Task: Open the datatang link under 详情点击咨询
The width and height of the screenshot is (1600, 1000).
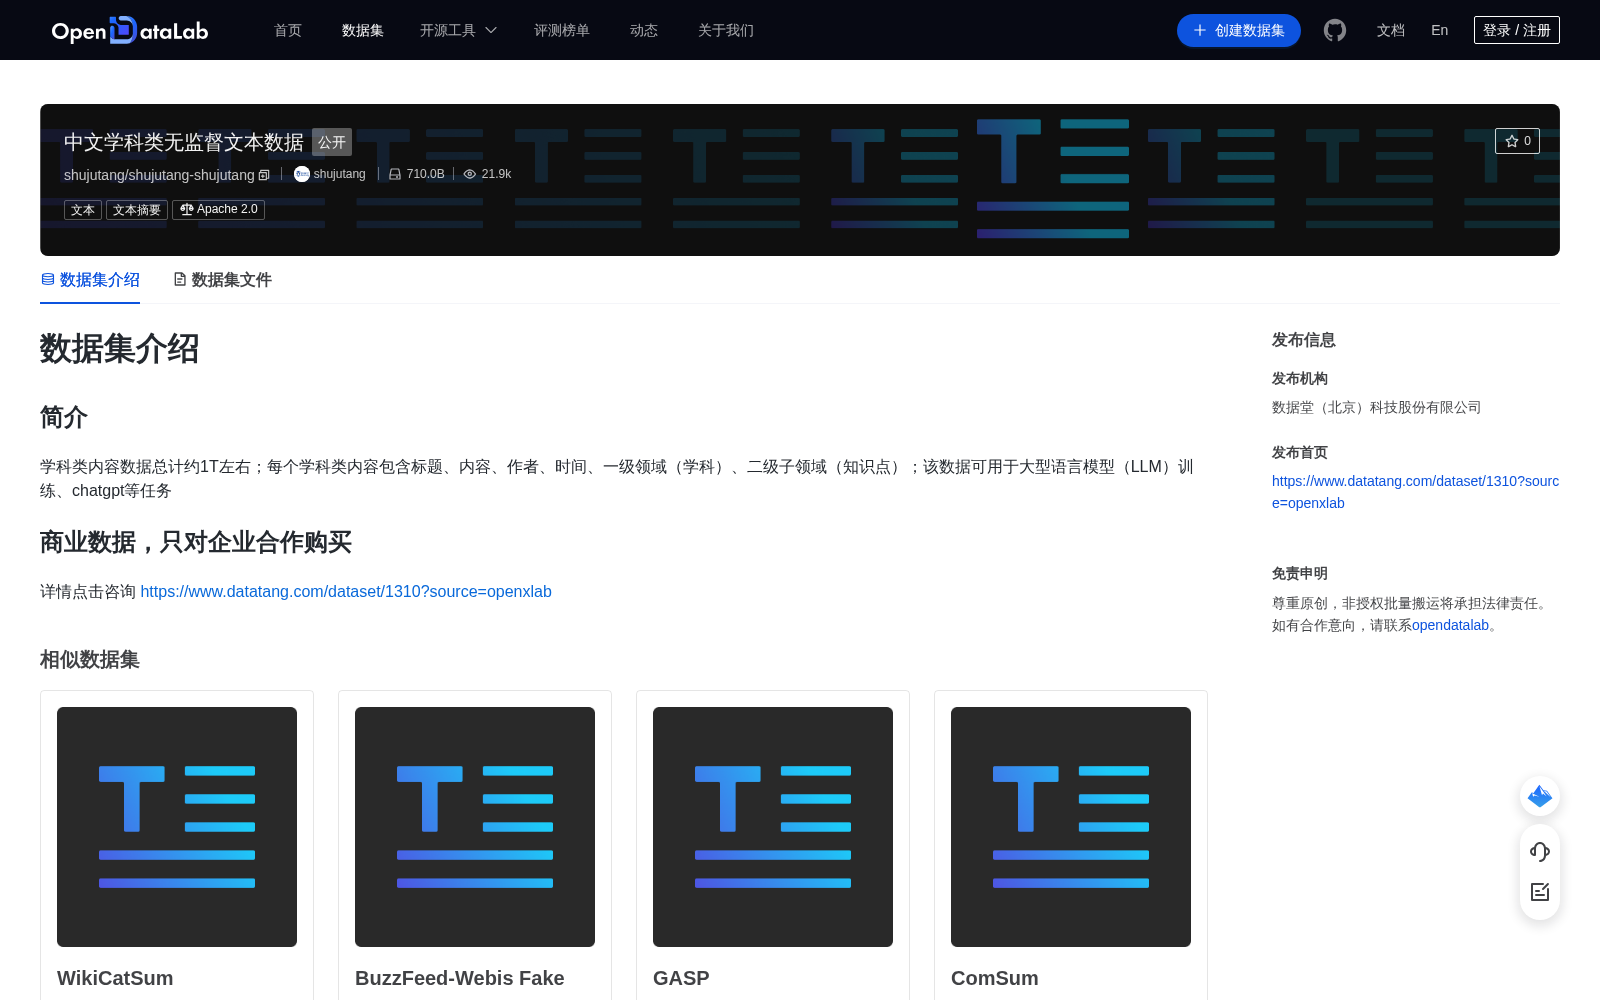Action: [346, 592]
